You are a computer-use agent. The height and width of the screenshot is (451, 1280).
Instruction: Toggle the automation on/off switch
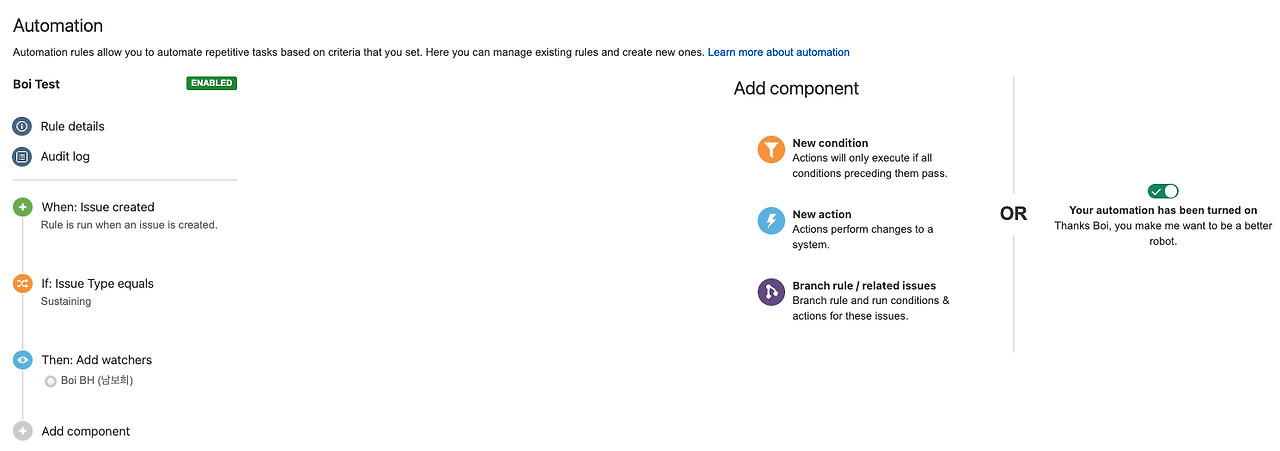coord(1163,191)
